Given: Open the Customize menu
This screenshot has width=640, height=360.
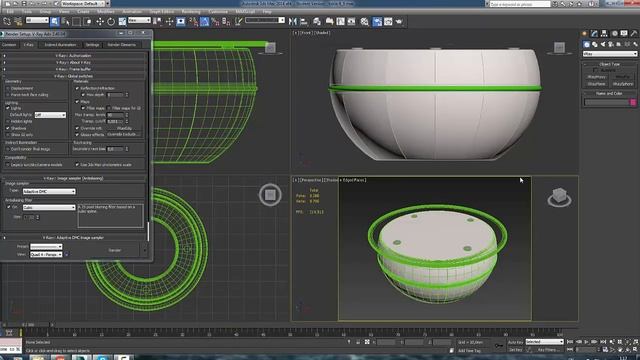Looking at the screenshot, I should point(218,12).
